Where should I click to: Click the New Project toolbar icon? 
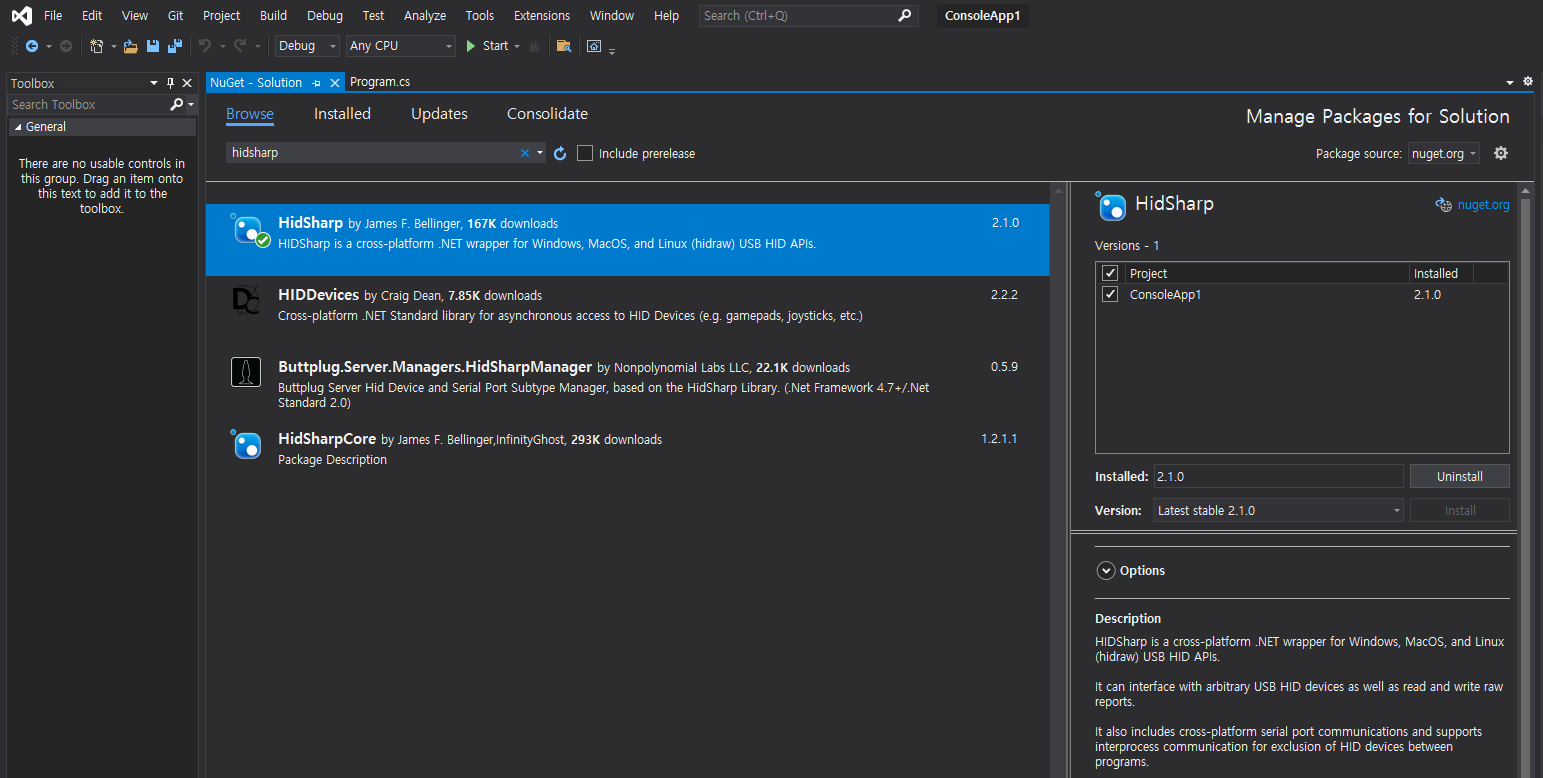(x=97, y=46)
